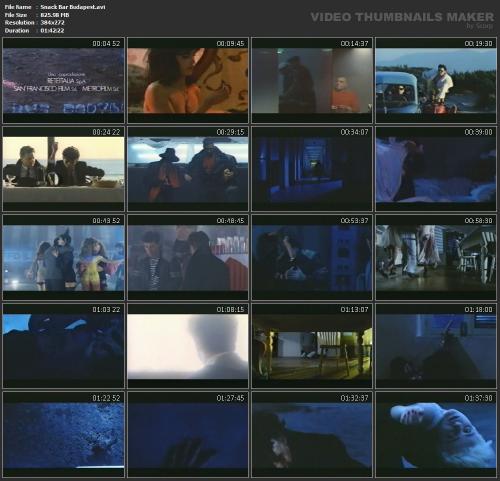Image resolution: width=500 pixels, height=481 pixels.
Task: Click the dark hand frame at 01:27:45
Action: pos(188,435)
